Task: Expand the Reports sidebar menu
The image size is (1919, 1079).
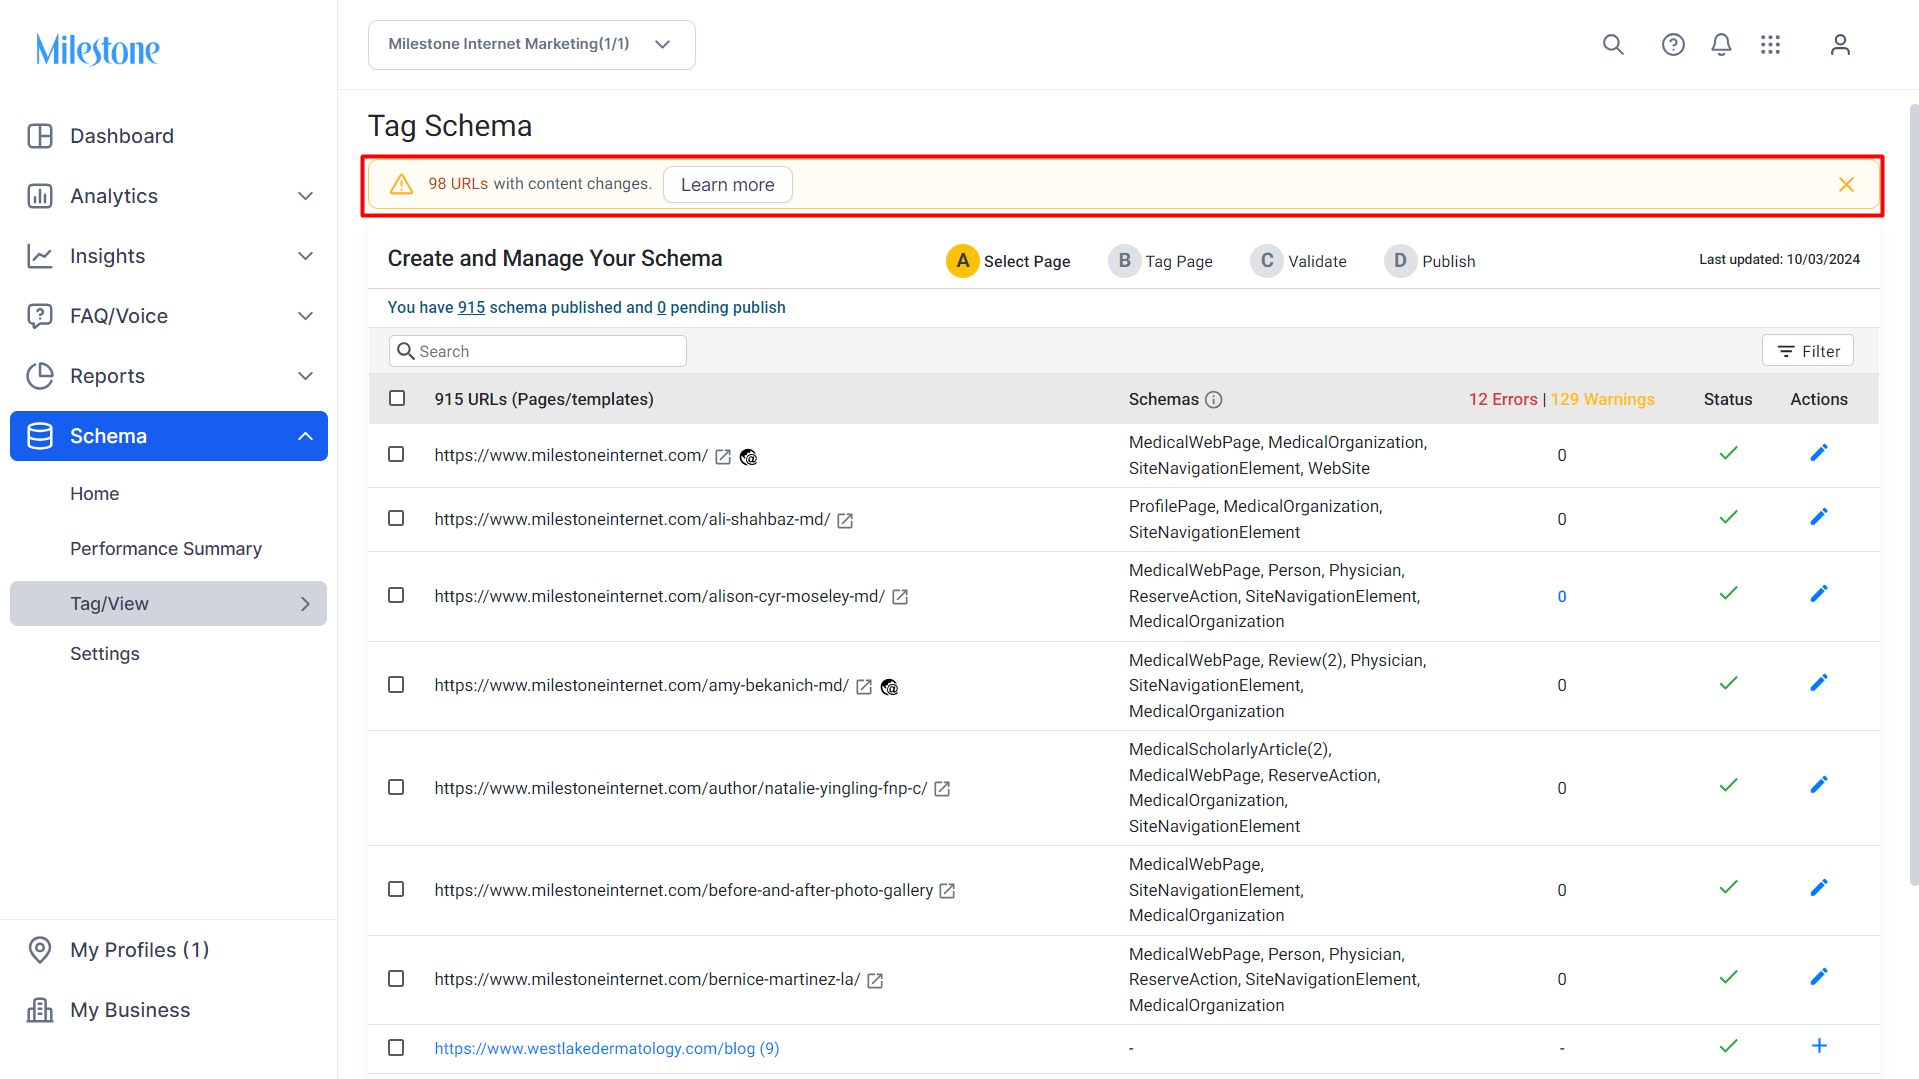Action: click(306, 376)
